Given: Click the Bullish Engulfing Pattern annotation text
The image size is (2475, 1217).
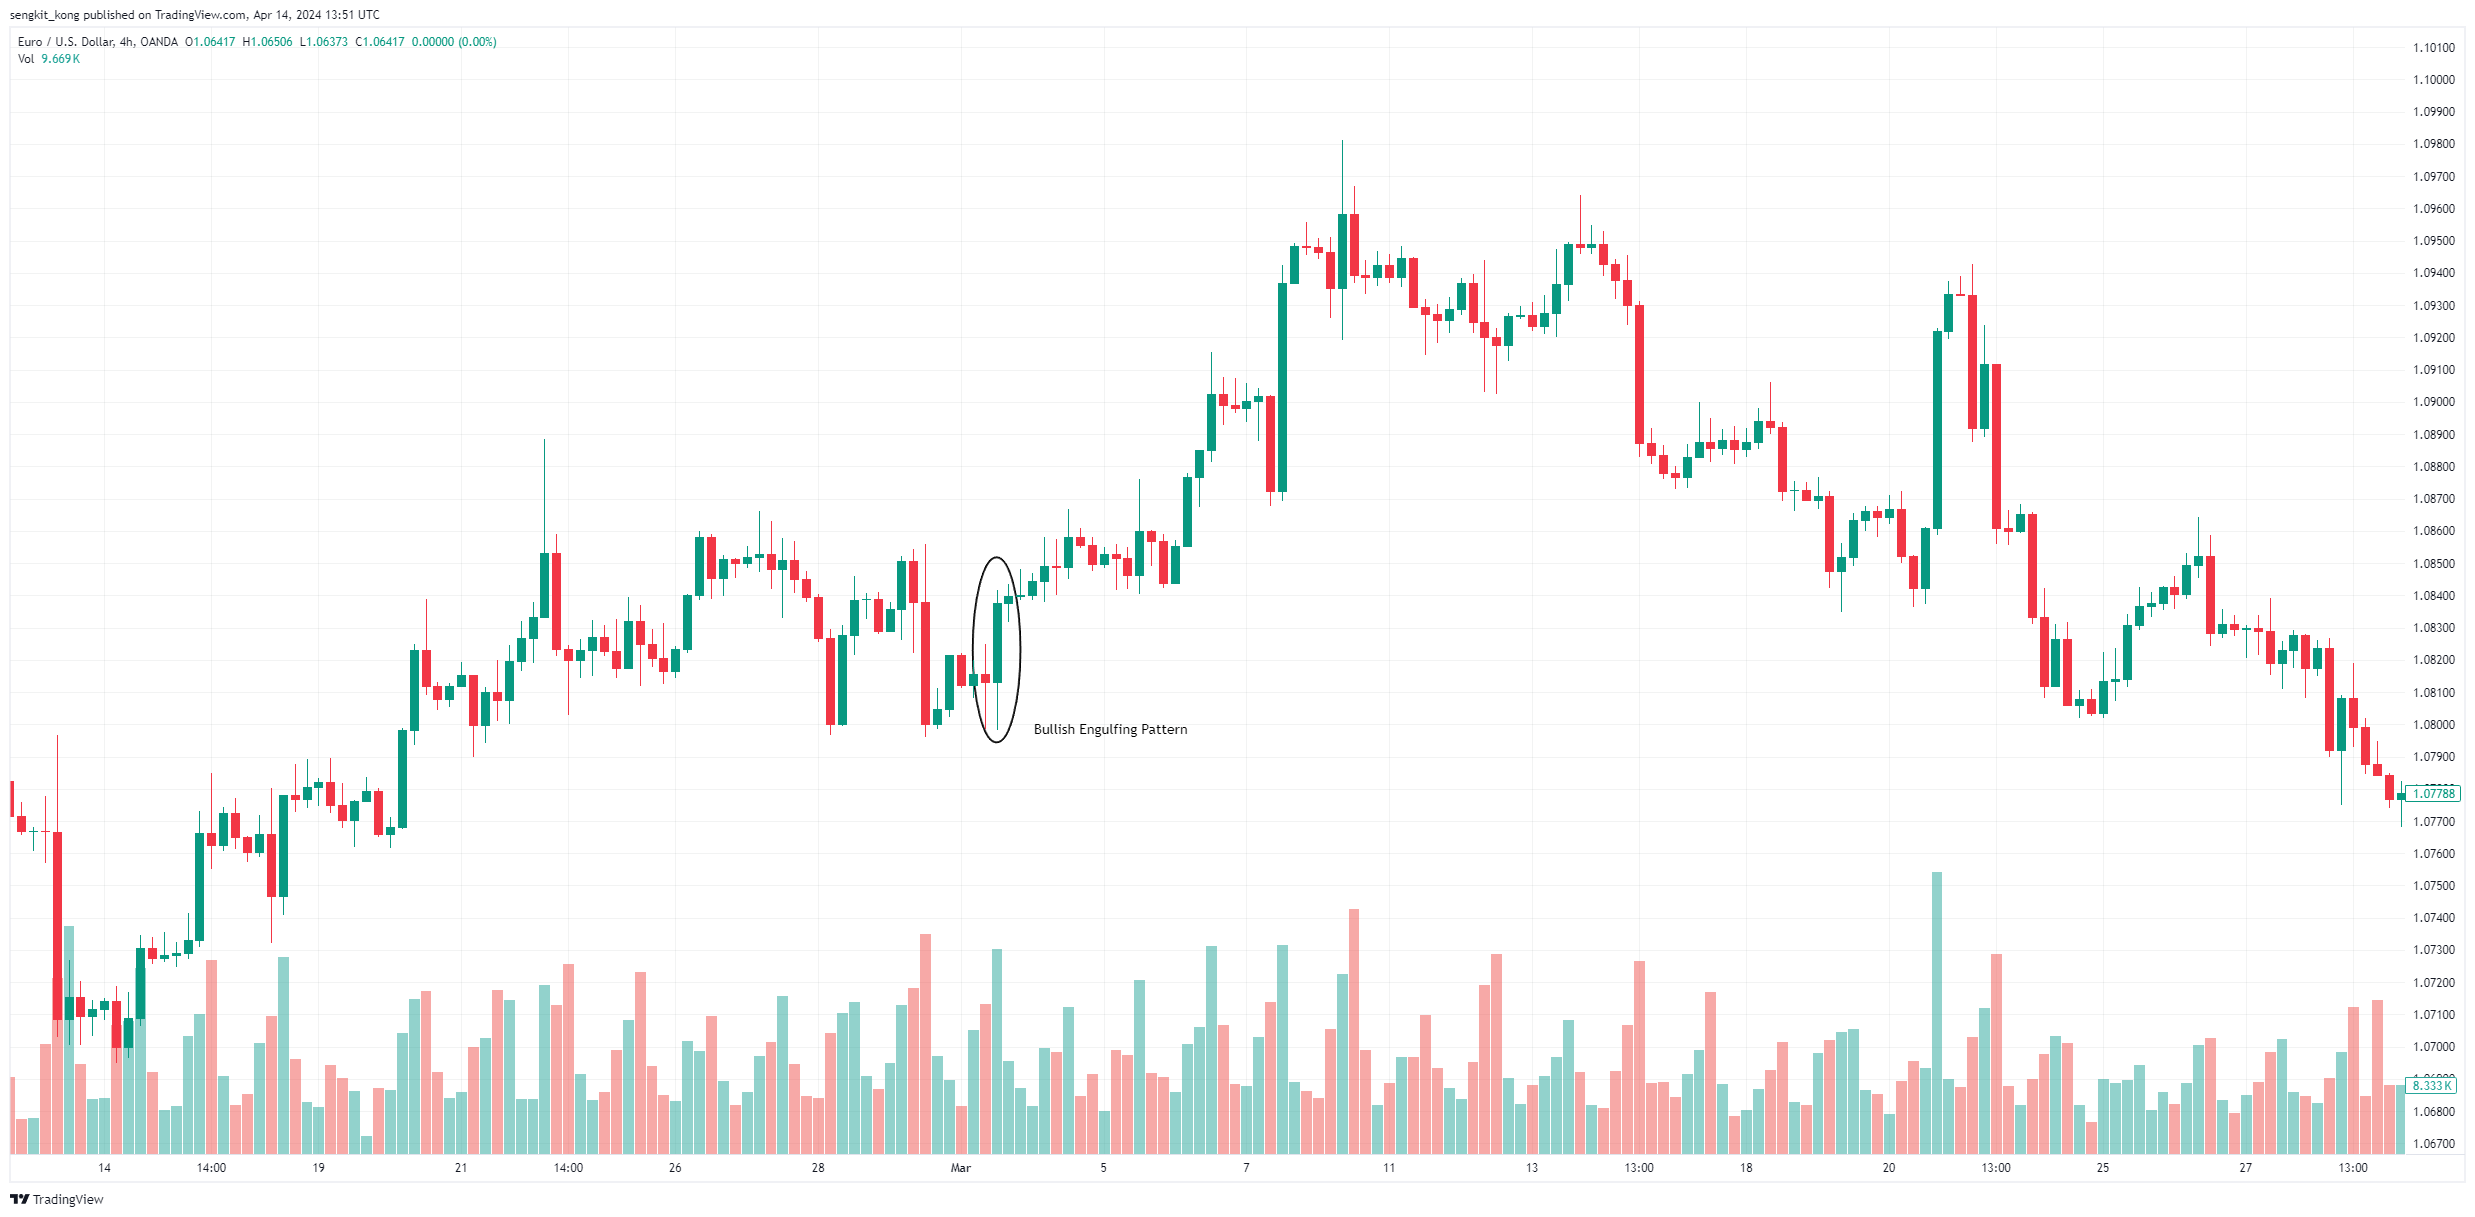Looking at the screenshot, I should [1110, 729].
